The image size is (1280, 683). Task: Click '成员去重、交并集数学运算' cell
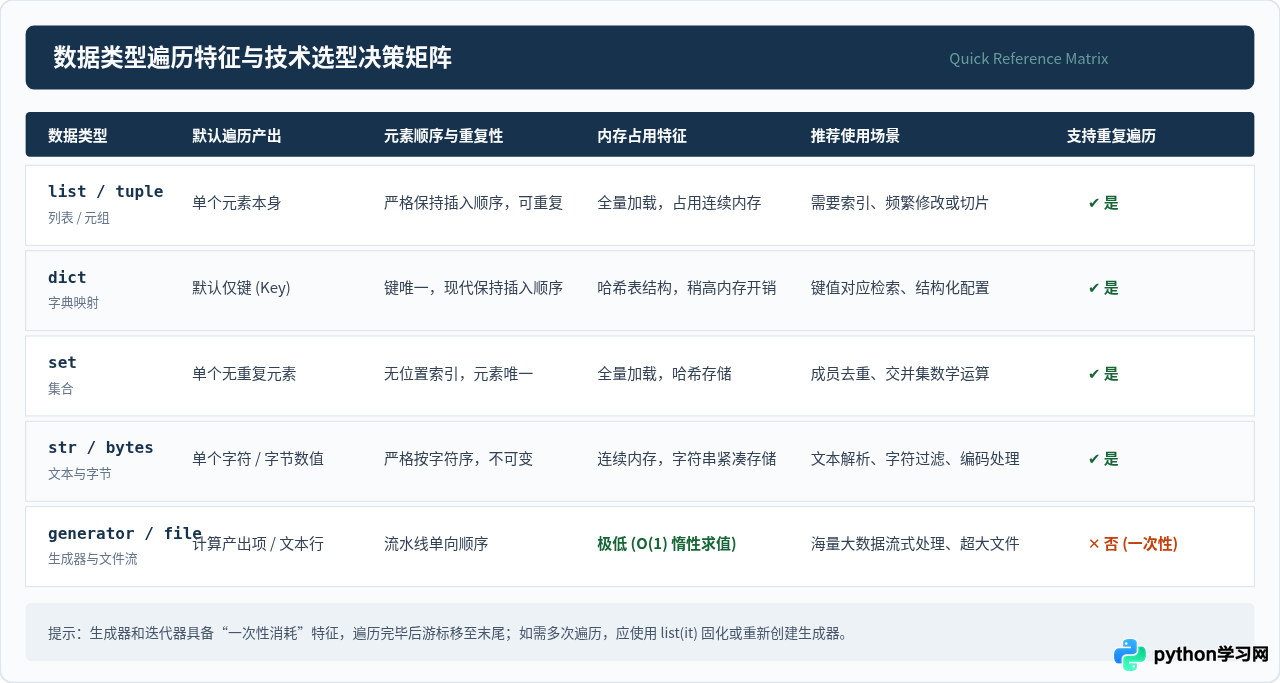point(900,374)
